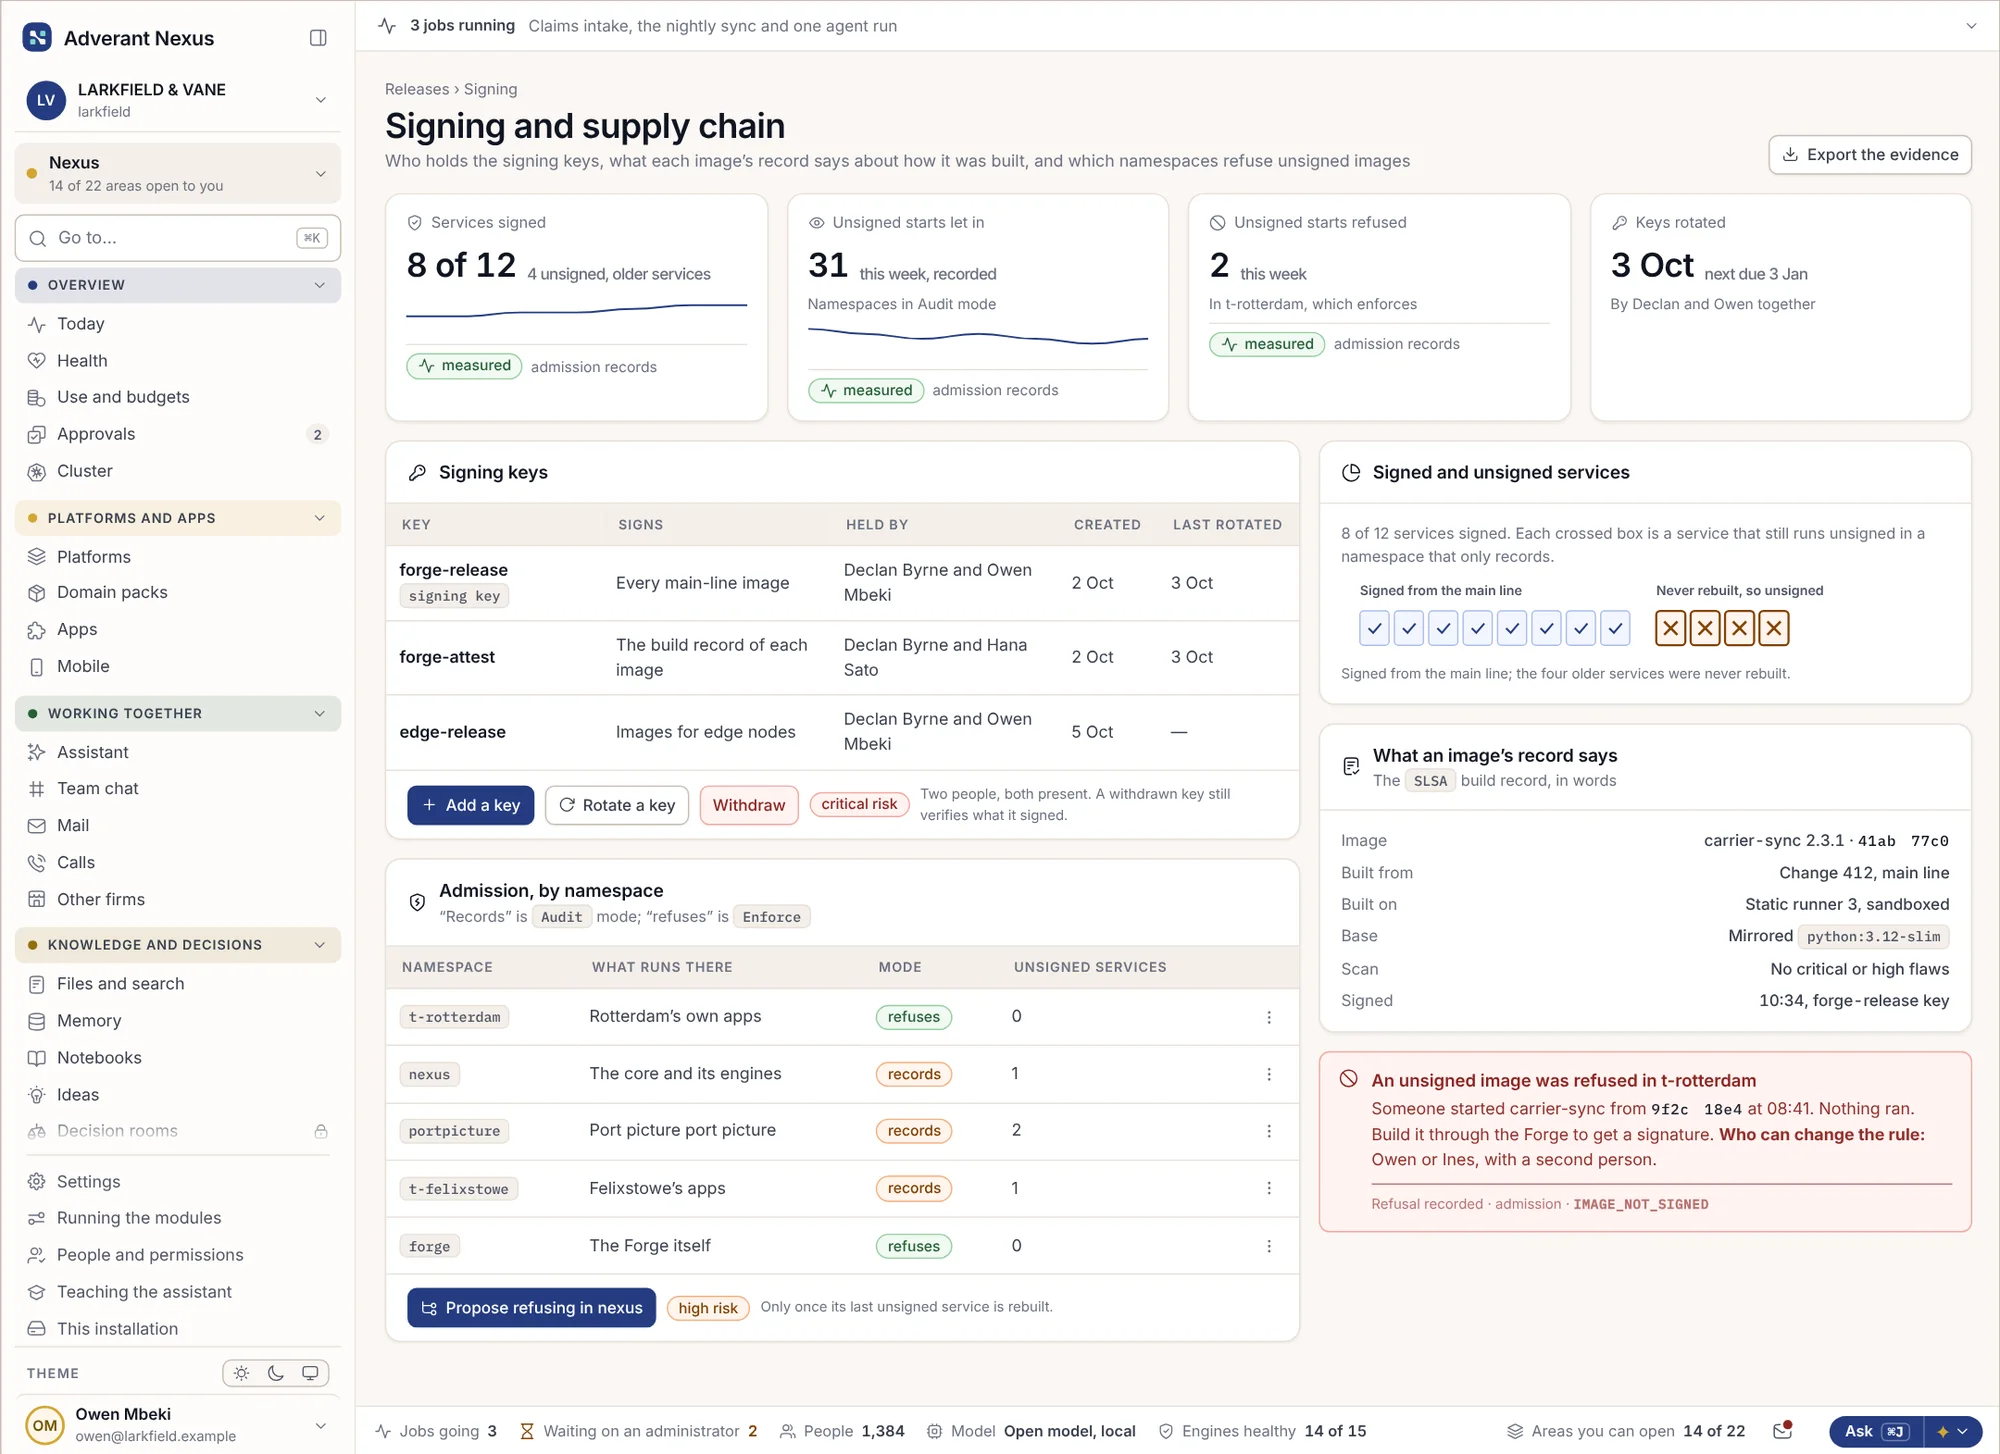Collapse the Knowledge and Decisions section

click(178, 945)
